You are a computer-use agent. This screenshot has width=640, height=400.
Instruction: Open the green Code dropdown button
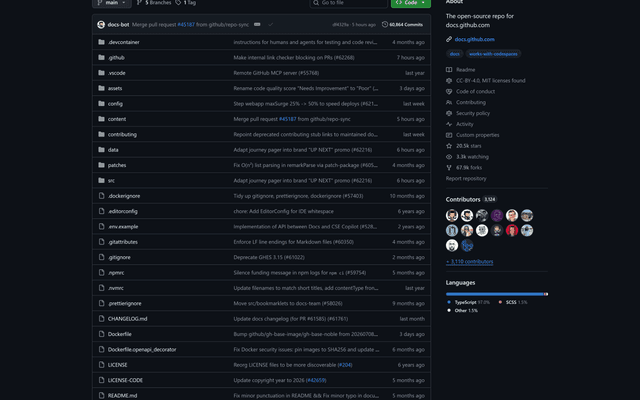coord(411,3)
